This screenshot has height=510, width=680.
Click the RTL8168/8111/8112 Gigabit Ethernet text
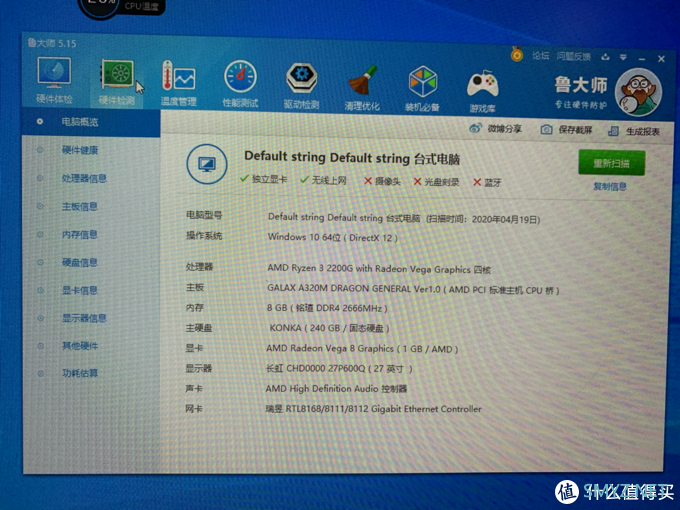pos(373,409)
